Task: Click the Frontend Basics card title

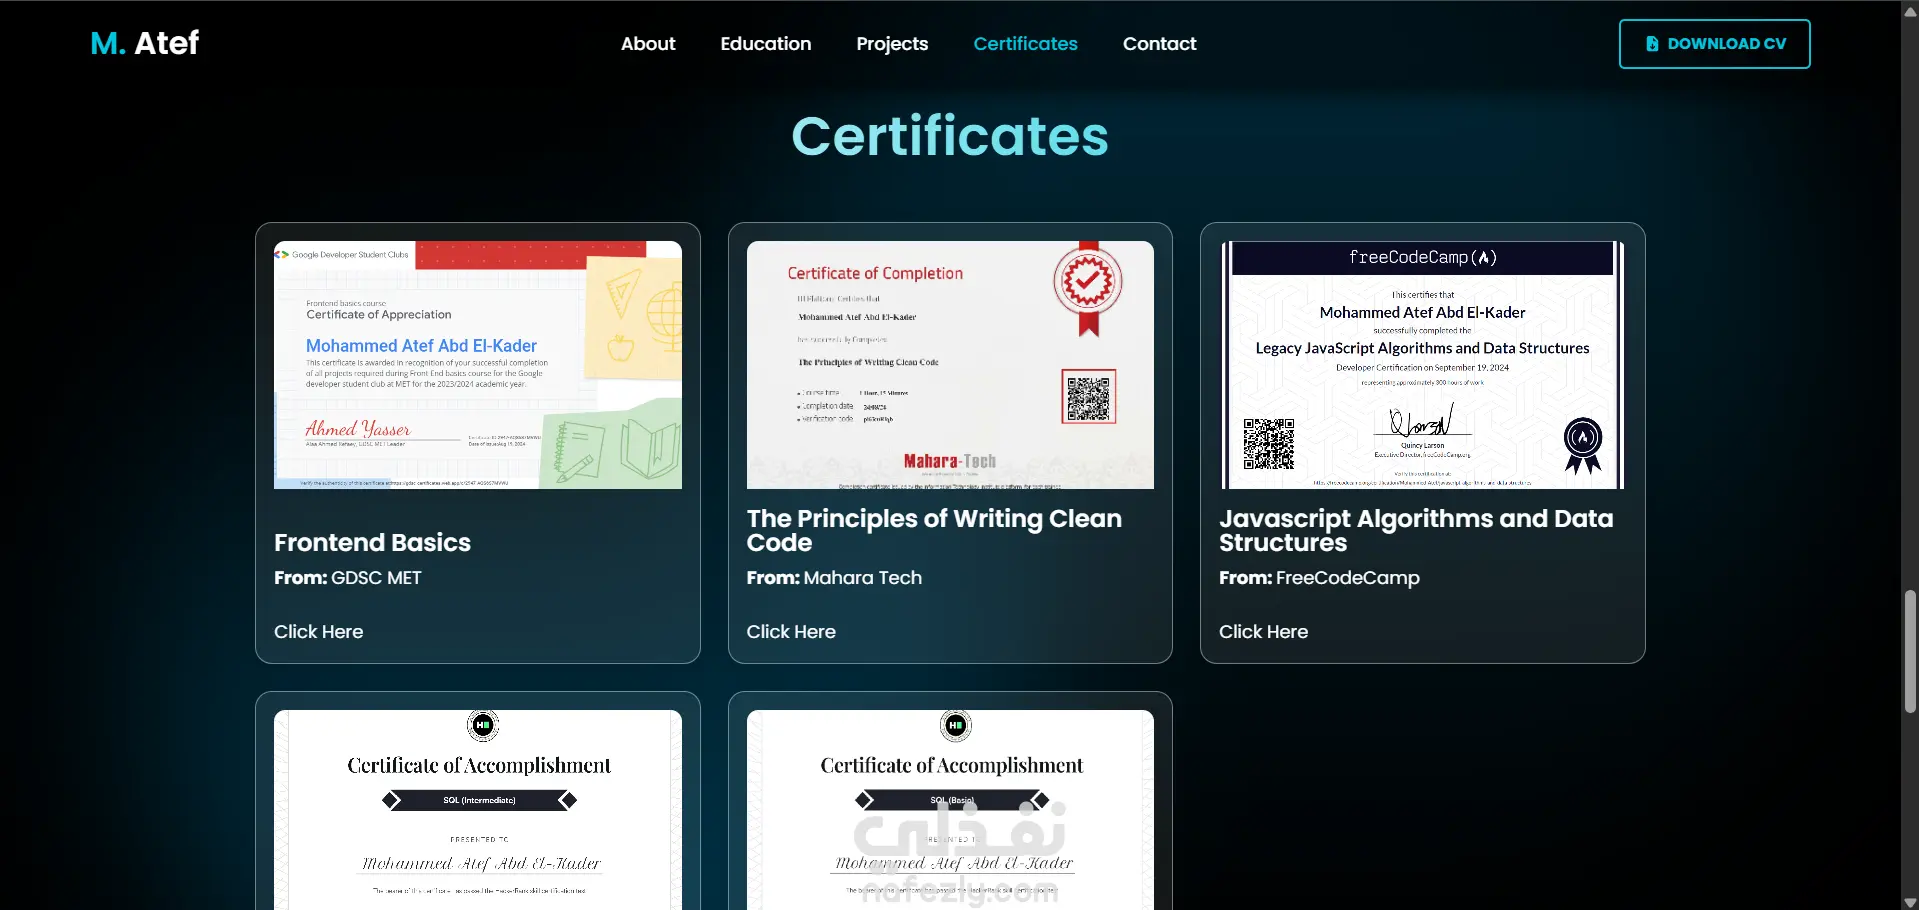Action: click(372, 543)
